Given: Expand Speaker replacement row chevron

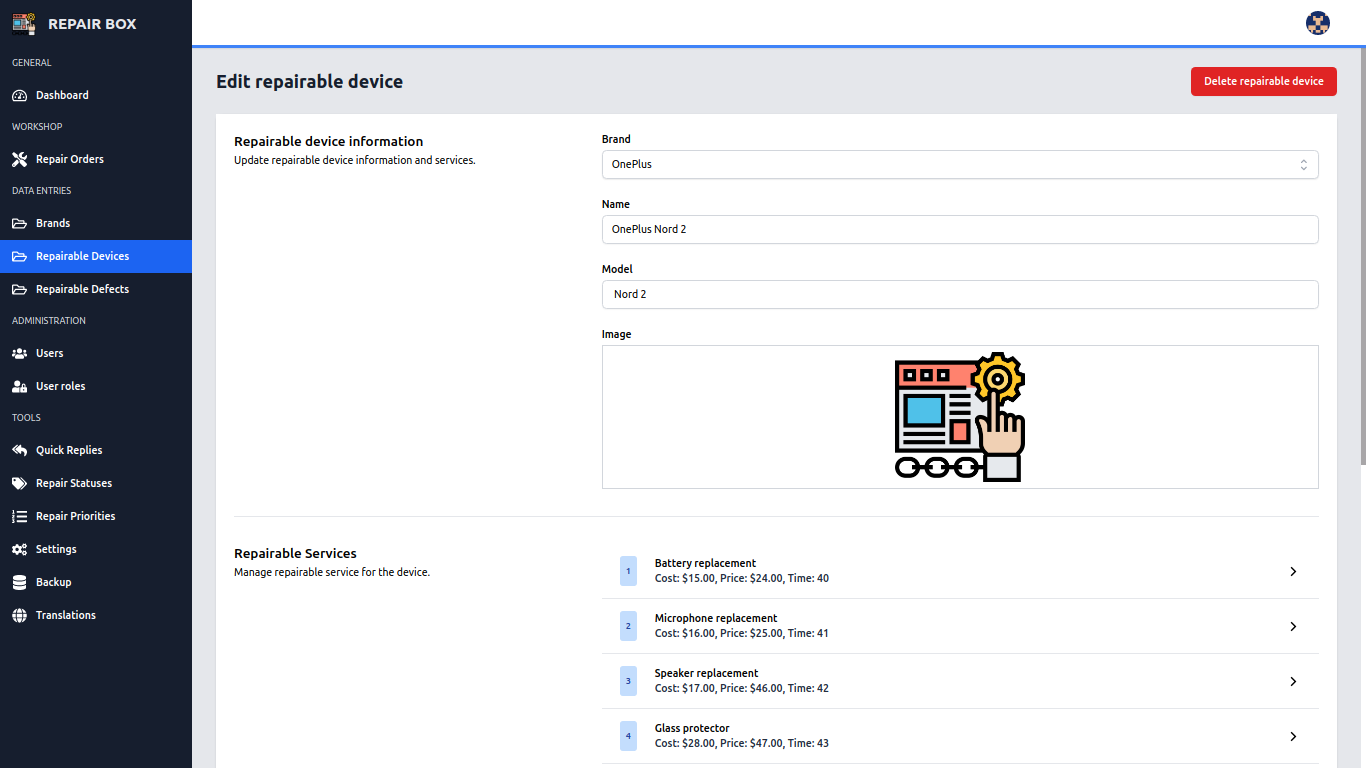Looking at the screenshot, I should click(1293, 682).
